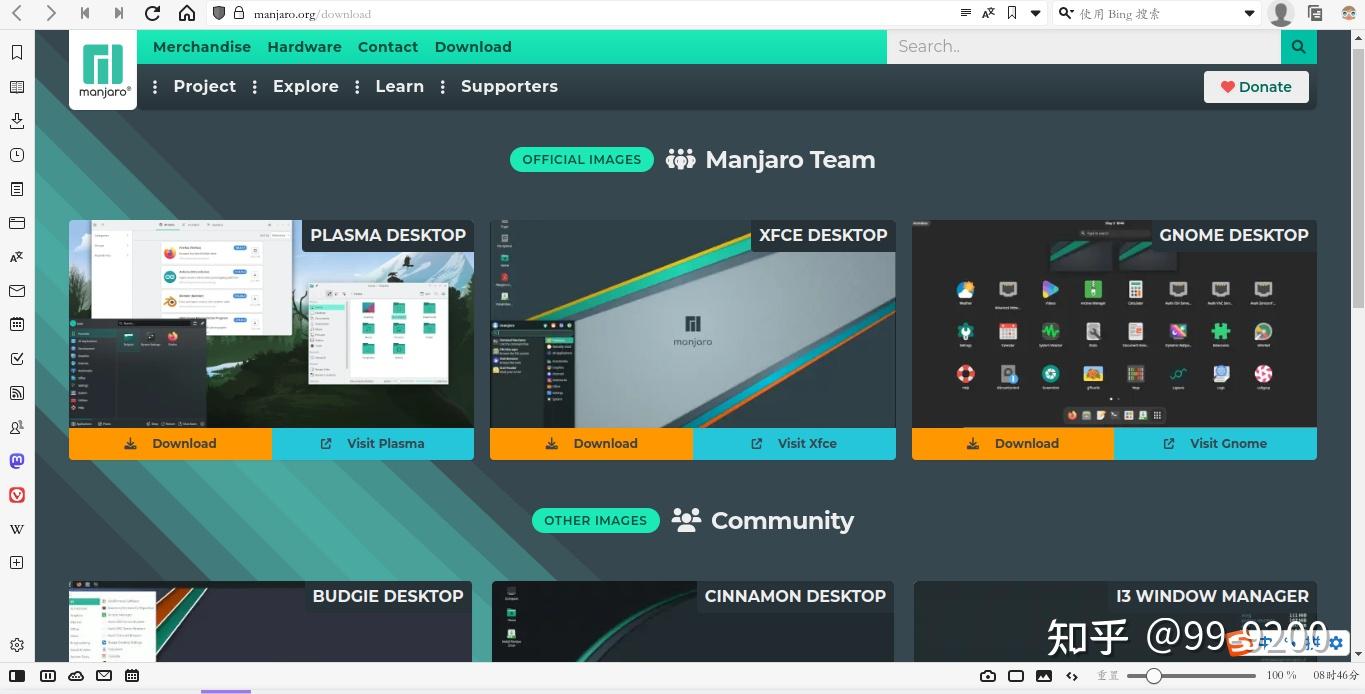Viewport: 1365px width, 694px height.
Task: Open the Mail panel in sidebar
Action: point(17,291)
